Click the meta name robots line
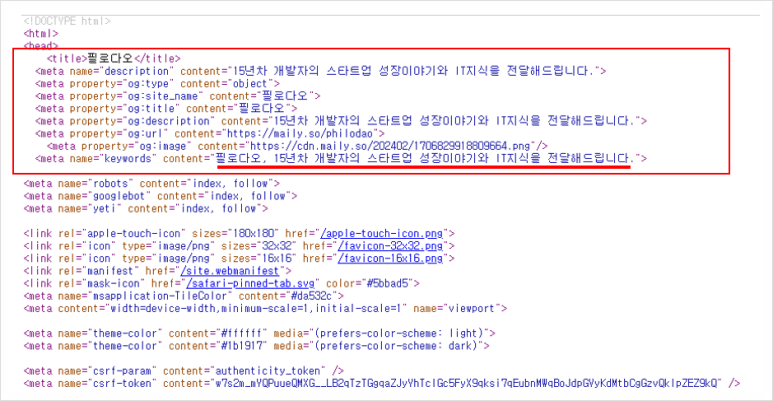The height and width of the screenshot is (401, 773). [151, 183]
